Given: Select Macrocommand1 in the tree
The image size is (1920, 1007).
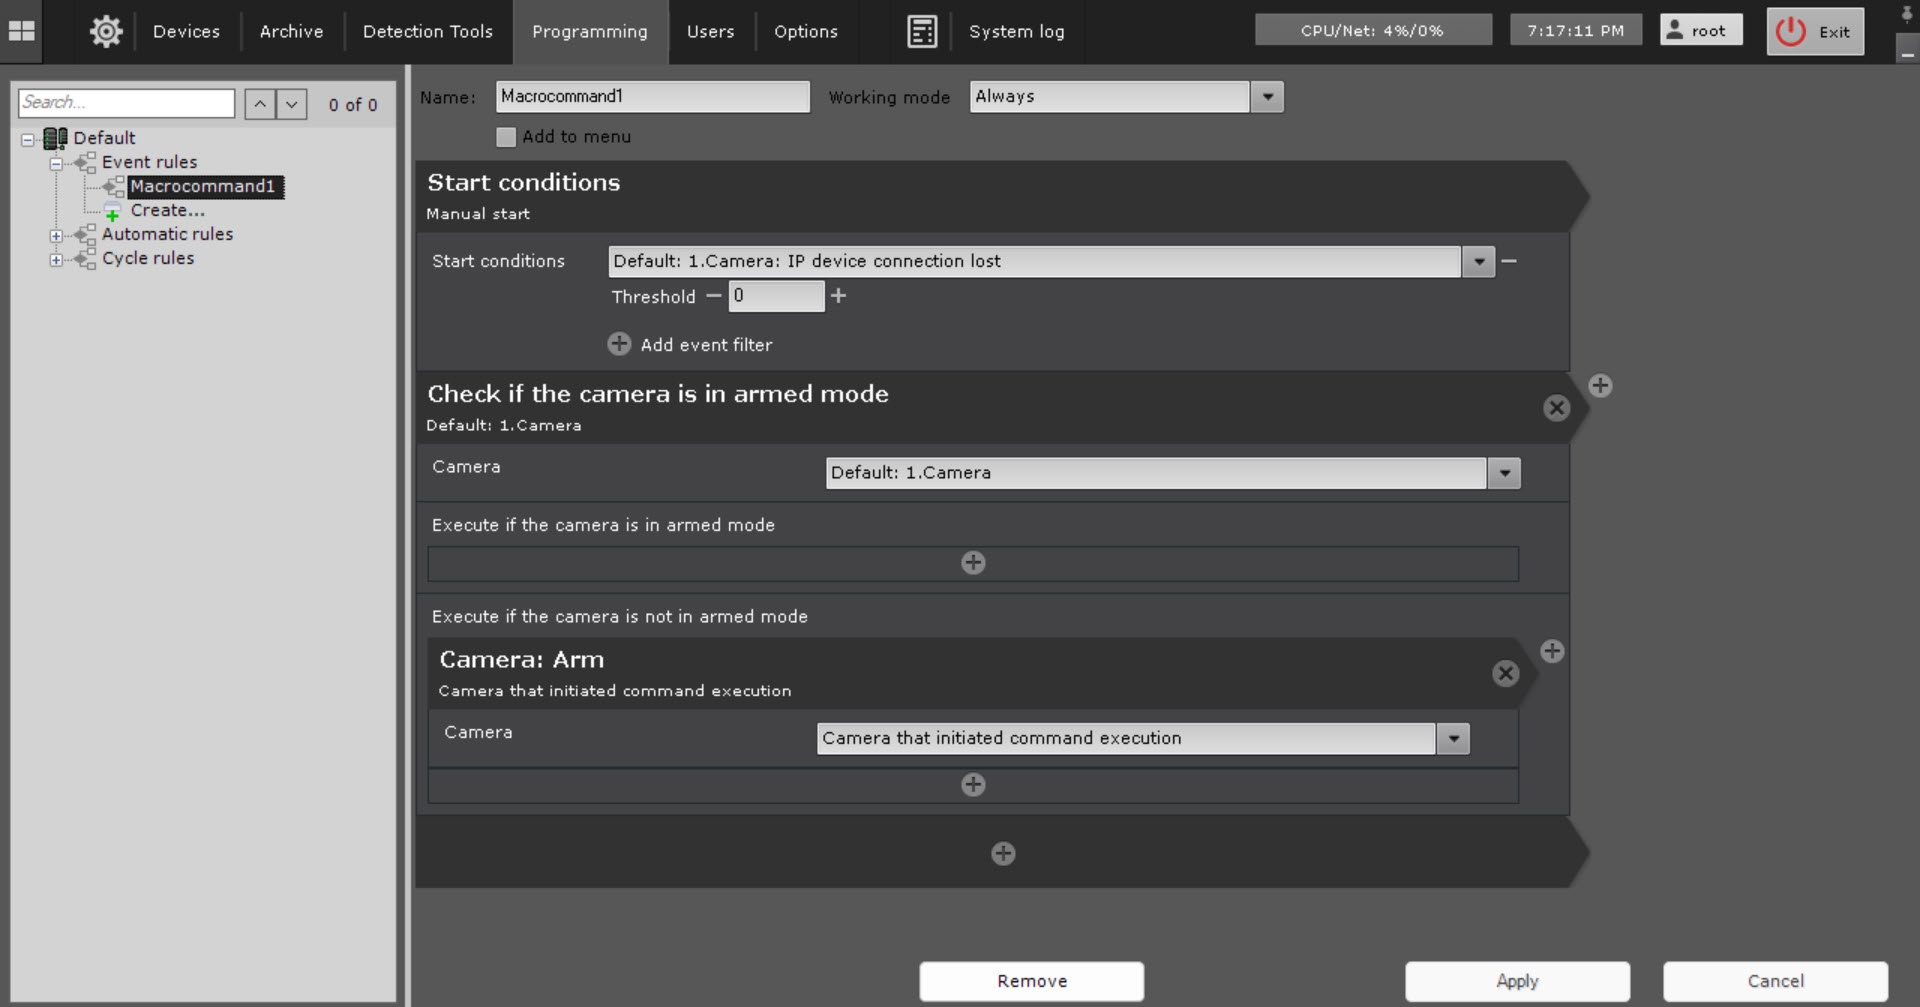Looking at the screenshot, I should (x=206, y=187).
